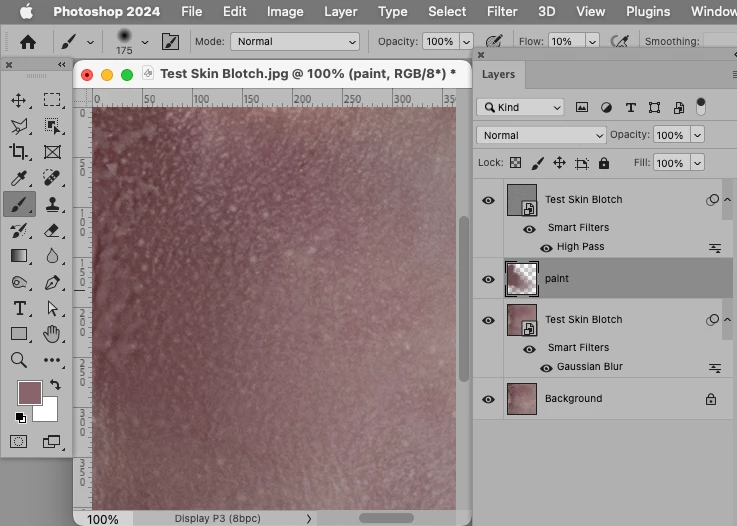Select the Hand tool
The image size is (737, 526).
52,334
